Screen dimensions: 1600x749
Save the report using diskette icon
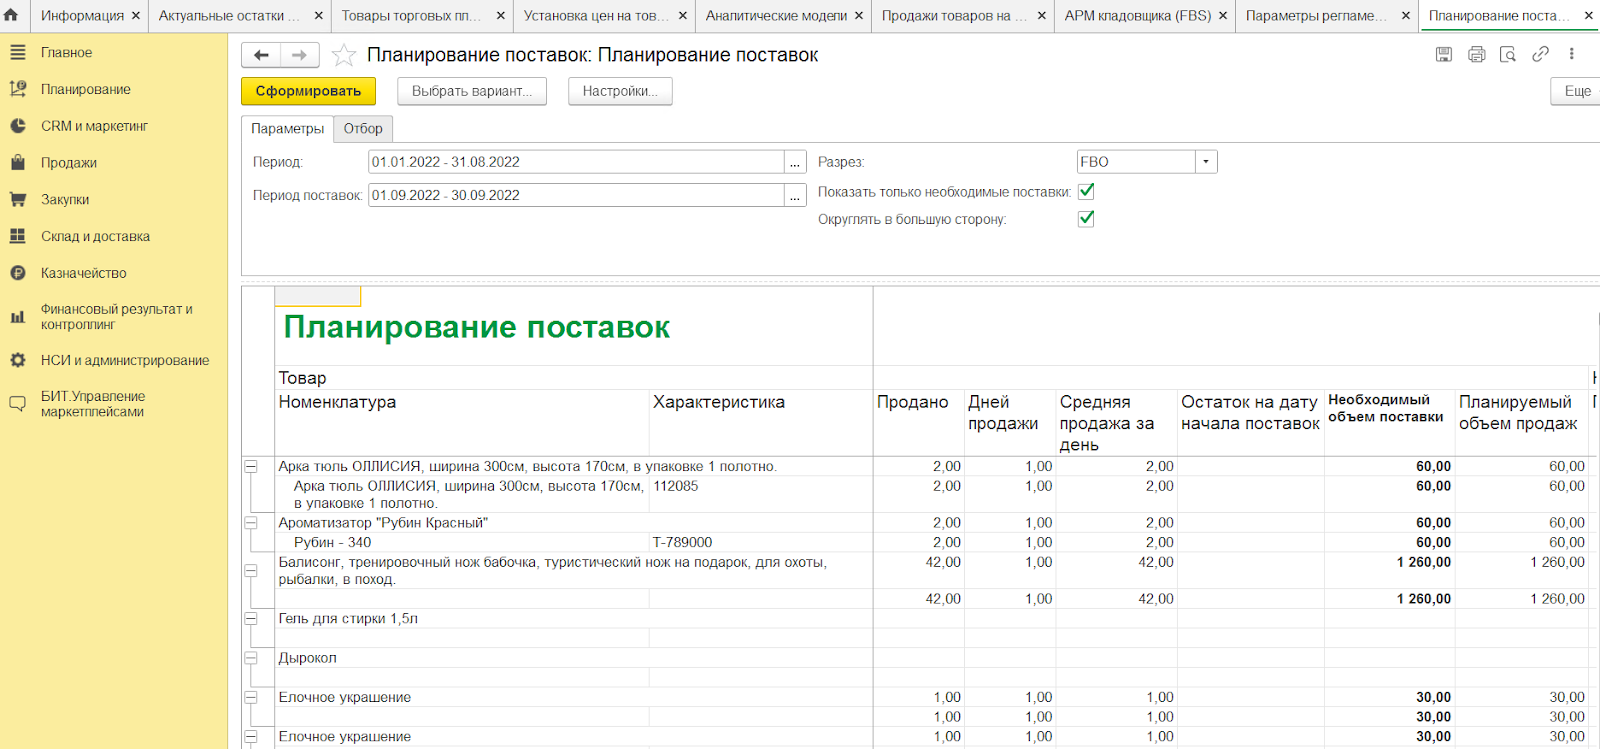point(1443,55)
